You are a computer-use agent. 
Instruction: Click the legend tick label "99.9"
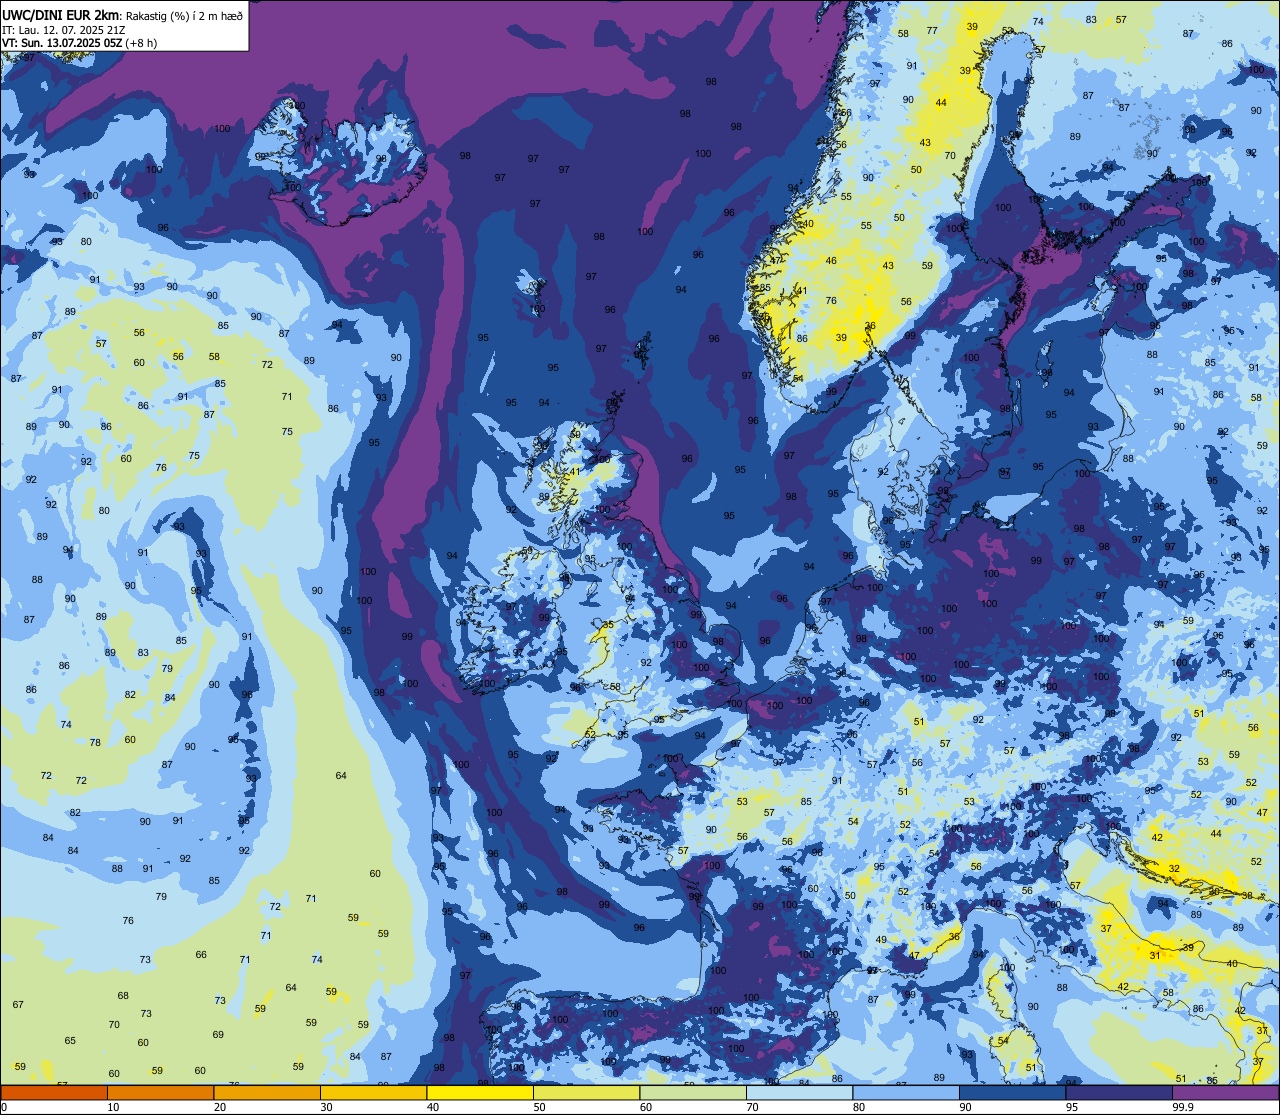(x=1184, y=1107)
